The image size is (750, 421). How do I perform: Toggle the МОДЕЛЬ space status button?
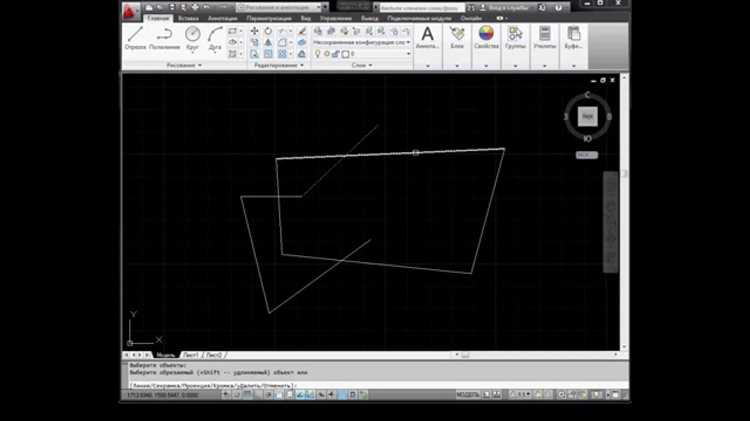coord(467,395)
